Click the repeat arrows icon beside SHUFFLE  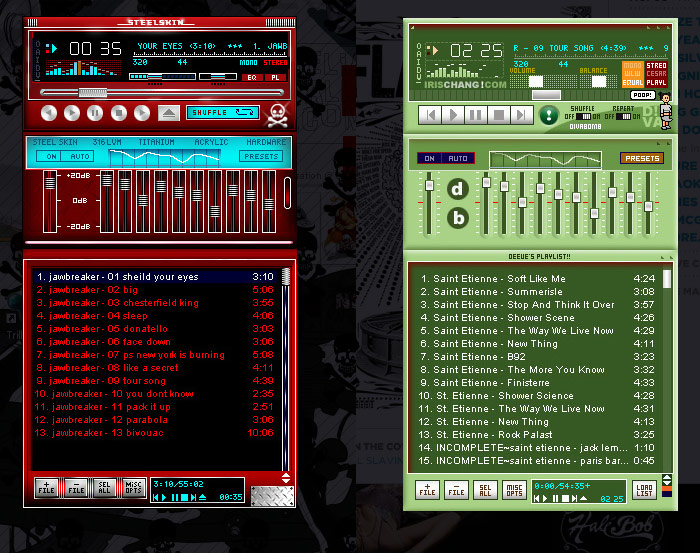pyautogui.click(x=245, y=112)
